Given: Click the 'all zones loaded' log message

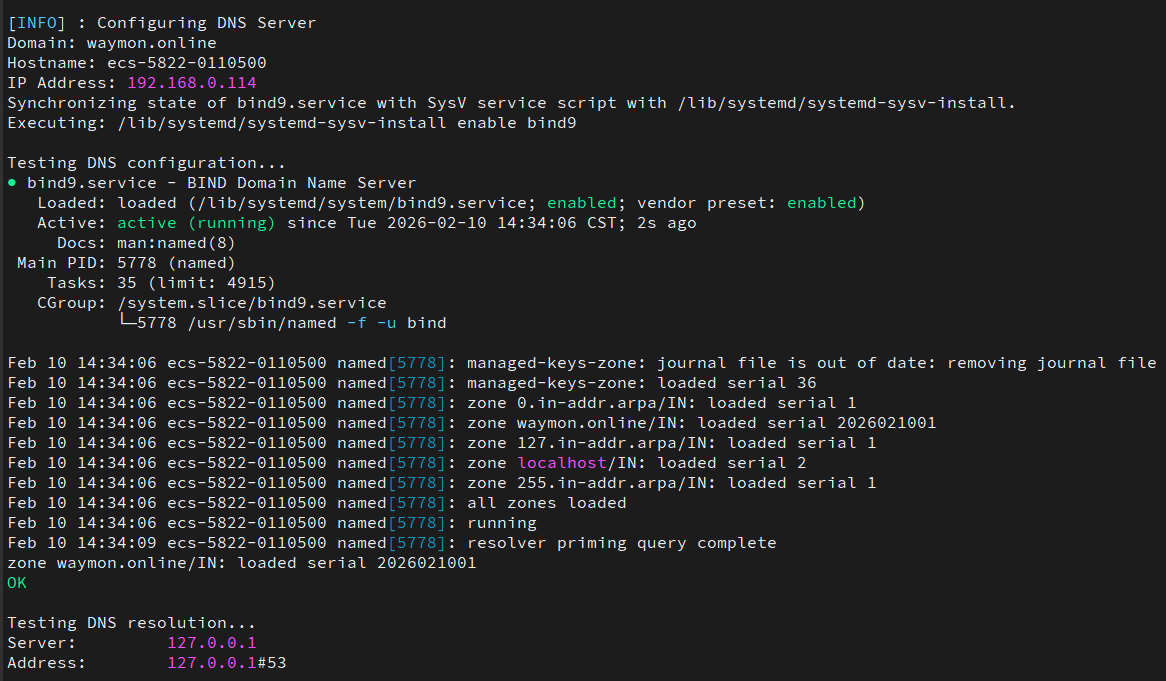Looking at the screenshot, I should click(x=546, y=503).
